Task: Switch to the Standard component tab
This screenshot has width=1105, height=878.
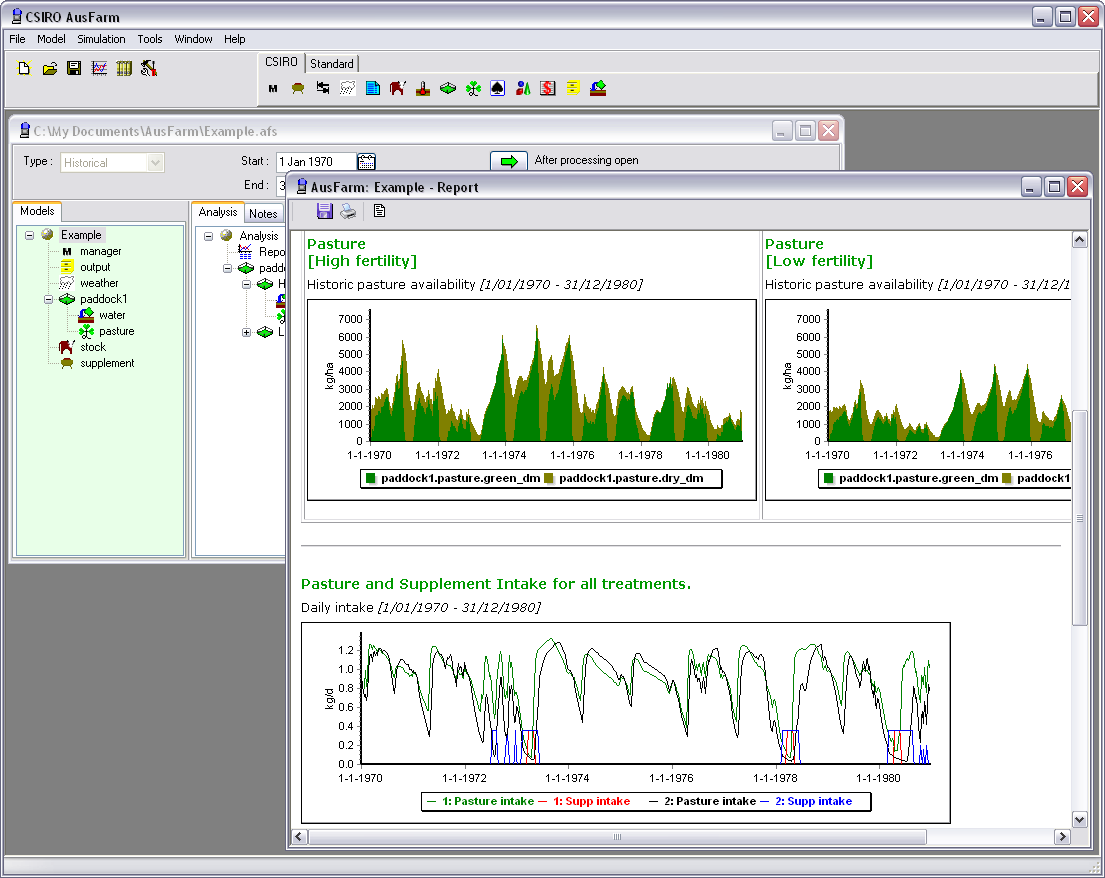Action: point(331,63)
